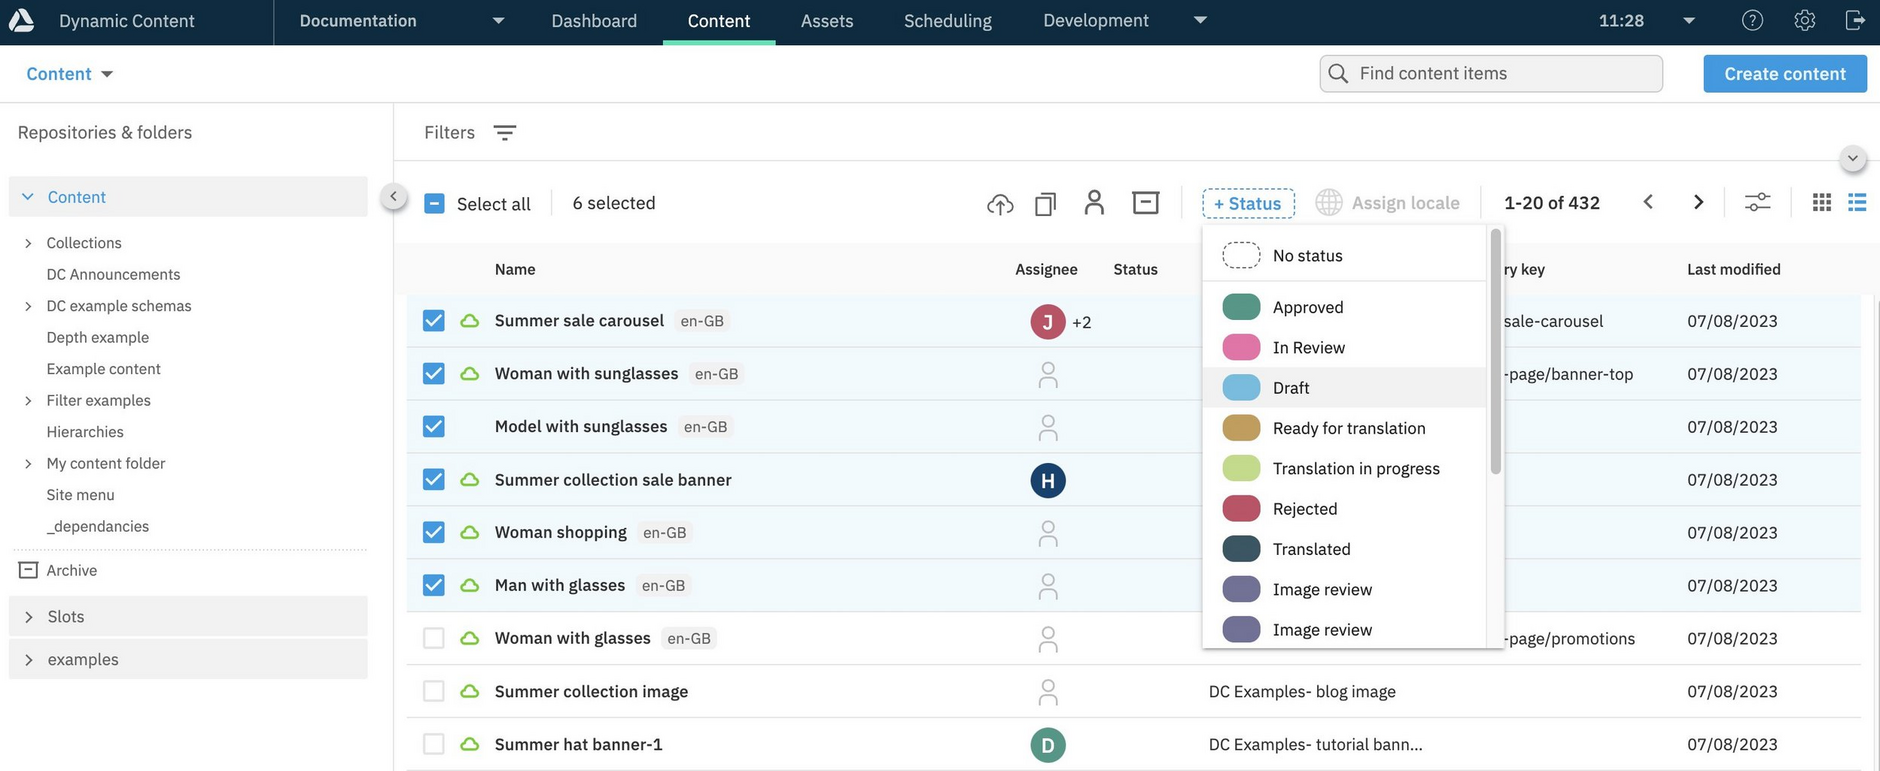The height and width of the screenshot is (771, 1880).
Task: Click assignee icon for Model with sunglasses
Action: [x=1047, y=428]
